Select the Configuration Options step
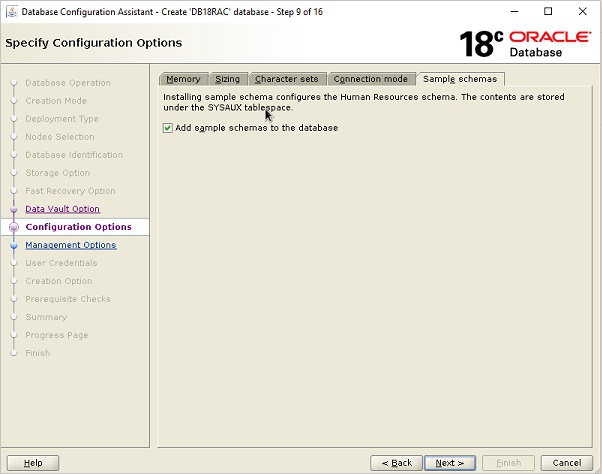Image resolution: width=602 pixels, height=474 pixels. [78, 227]
